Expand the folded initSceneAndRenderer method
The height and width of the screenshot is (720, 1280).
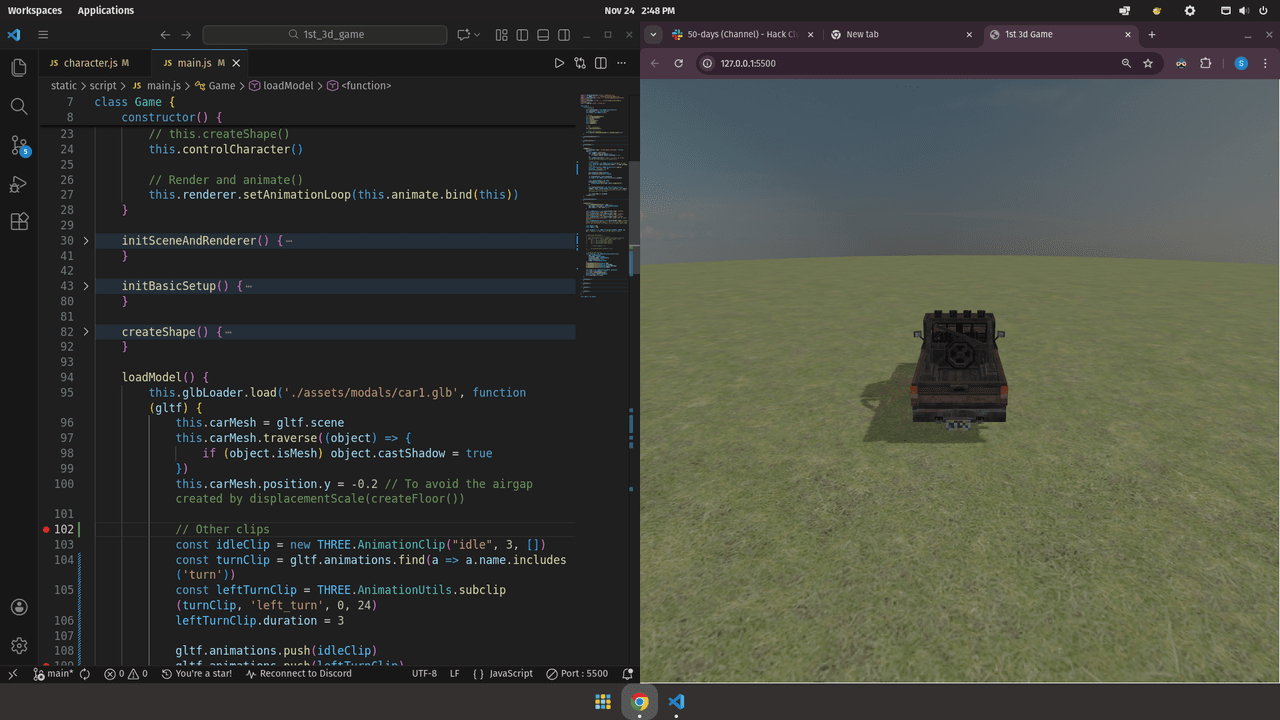point(86,241)
